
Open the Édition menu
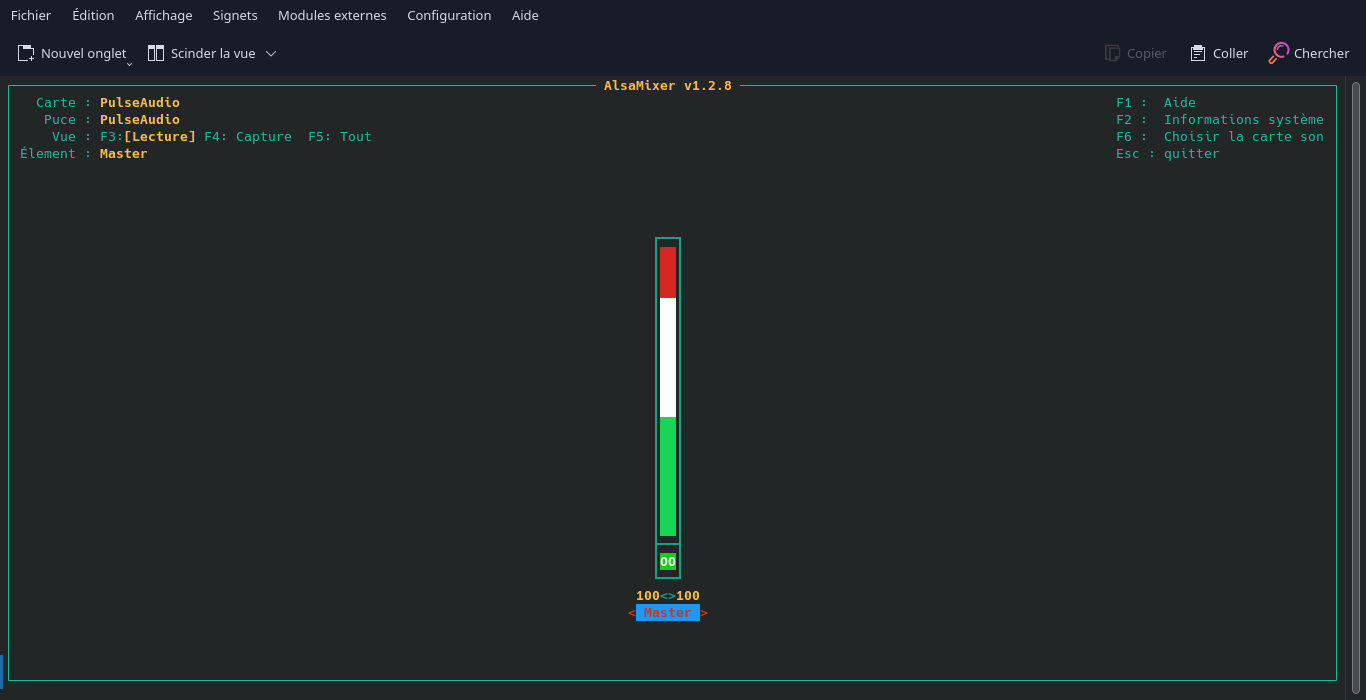(x=93, y=15)
